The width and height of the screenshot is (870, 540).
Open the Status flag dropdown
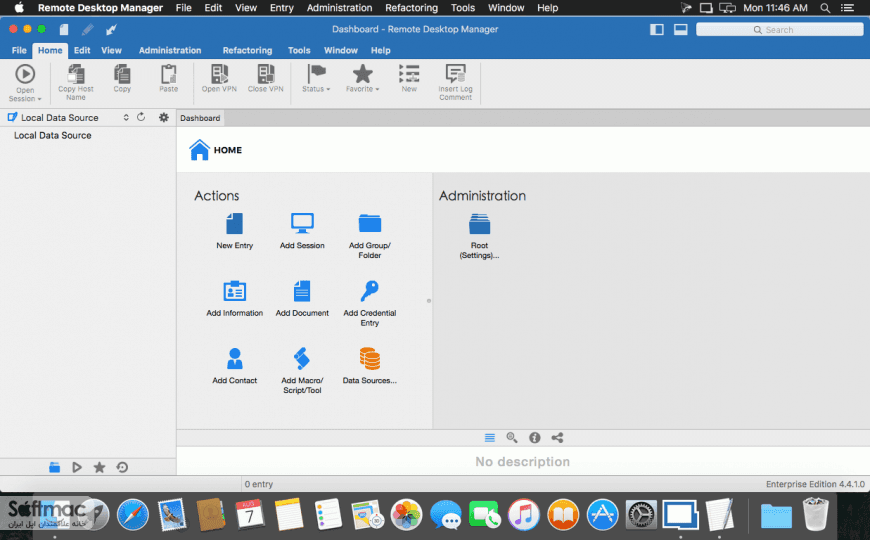click(x=316, y=78)
